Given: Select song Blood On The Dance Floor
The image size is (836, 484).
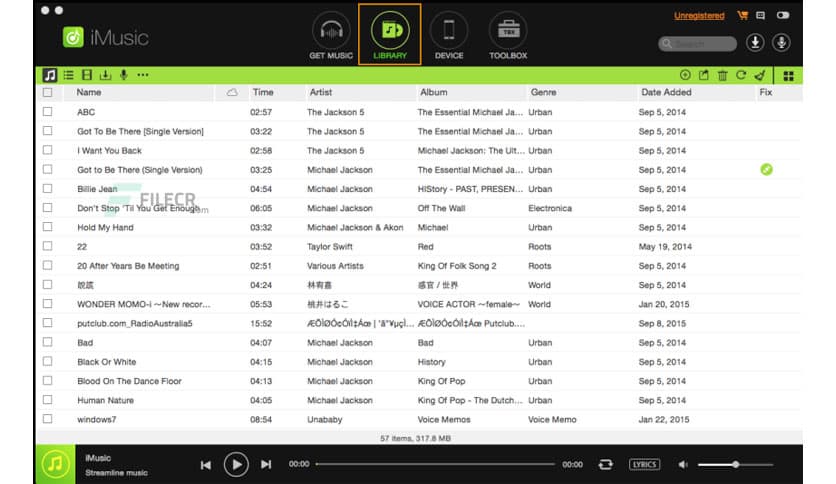Looking at the screenshot, I should [x=130, y=381].
